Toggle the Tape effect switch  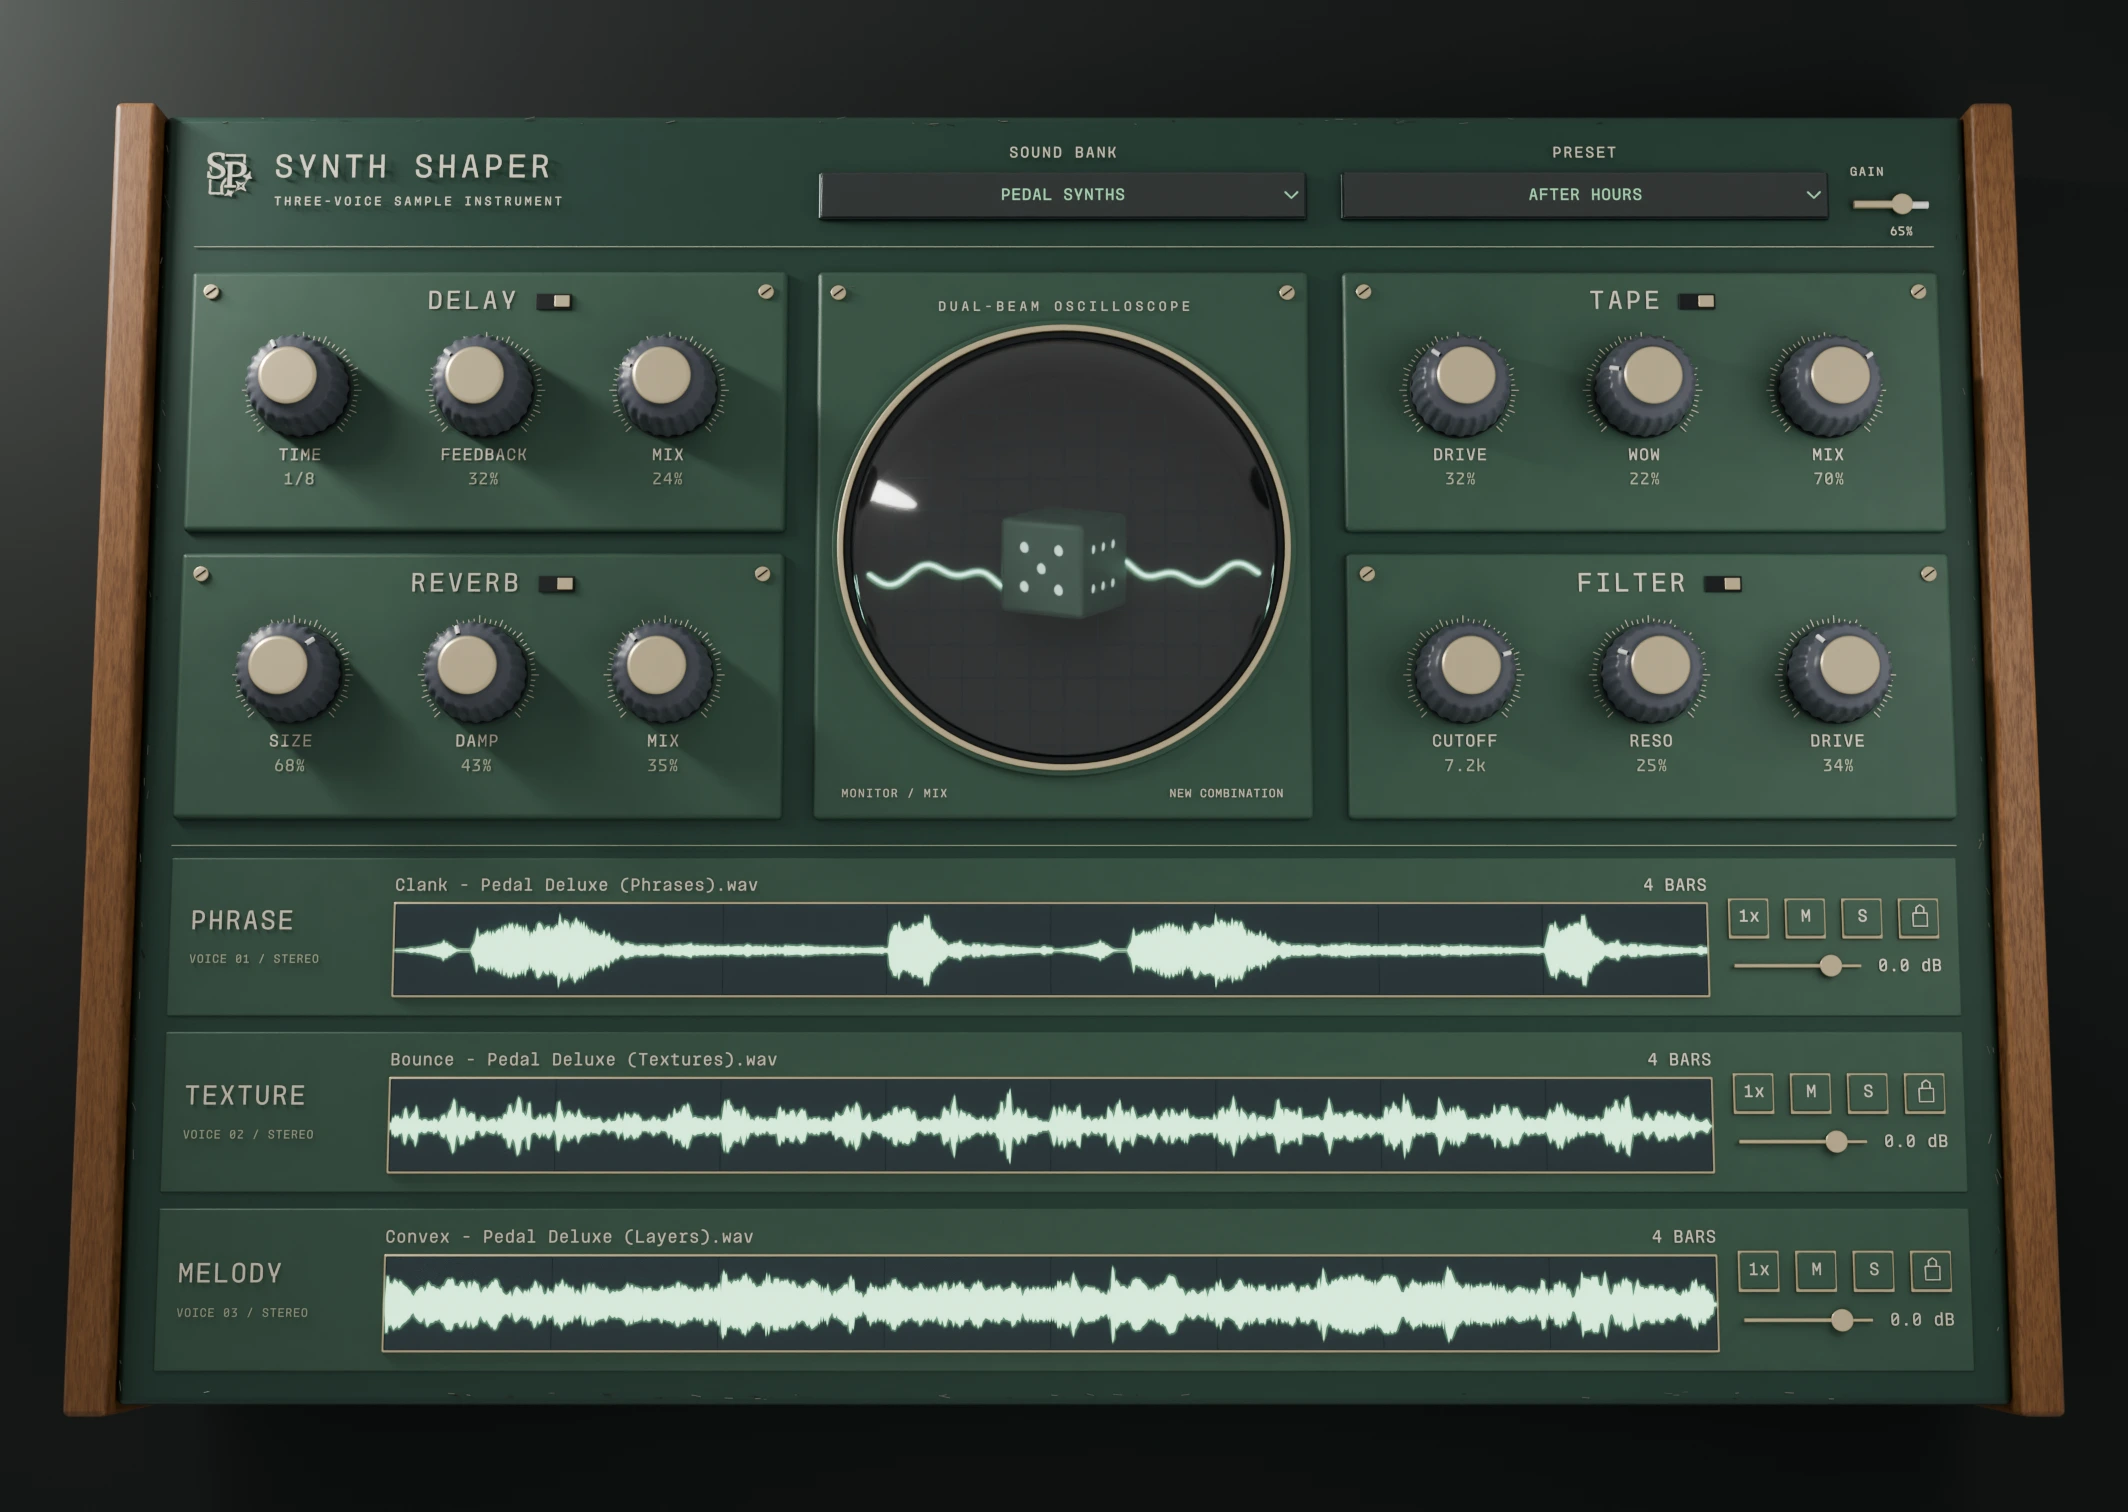[1697, 301]
